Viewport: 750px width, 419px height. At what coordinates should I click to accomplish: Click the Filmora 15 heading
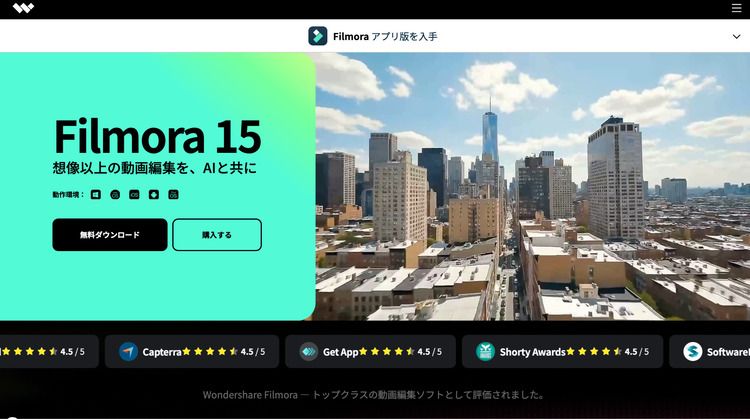pyautogui.click(x=158, y=136)
